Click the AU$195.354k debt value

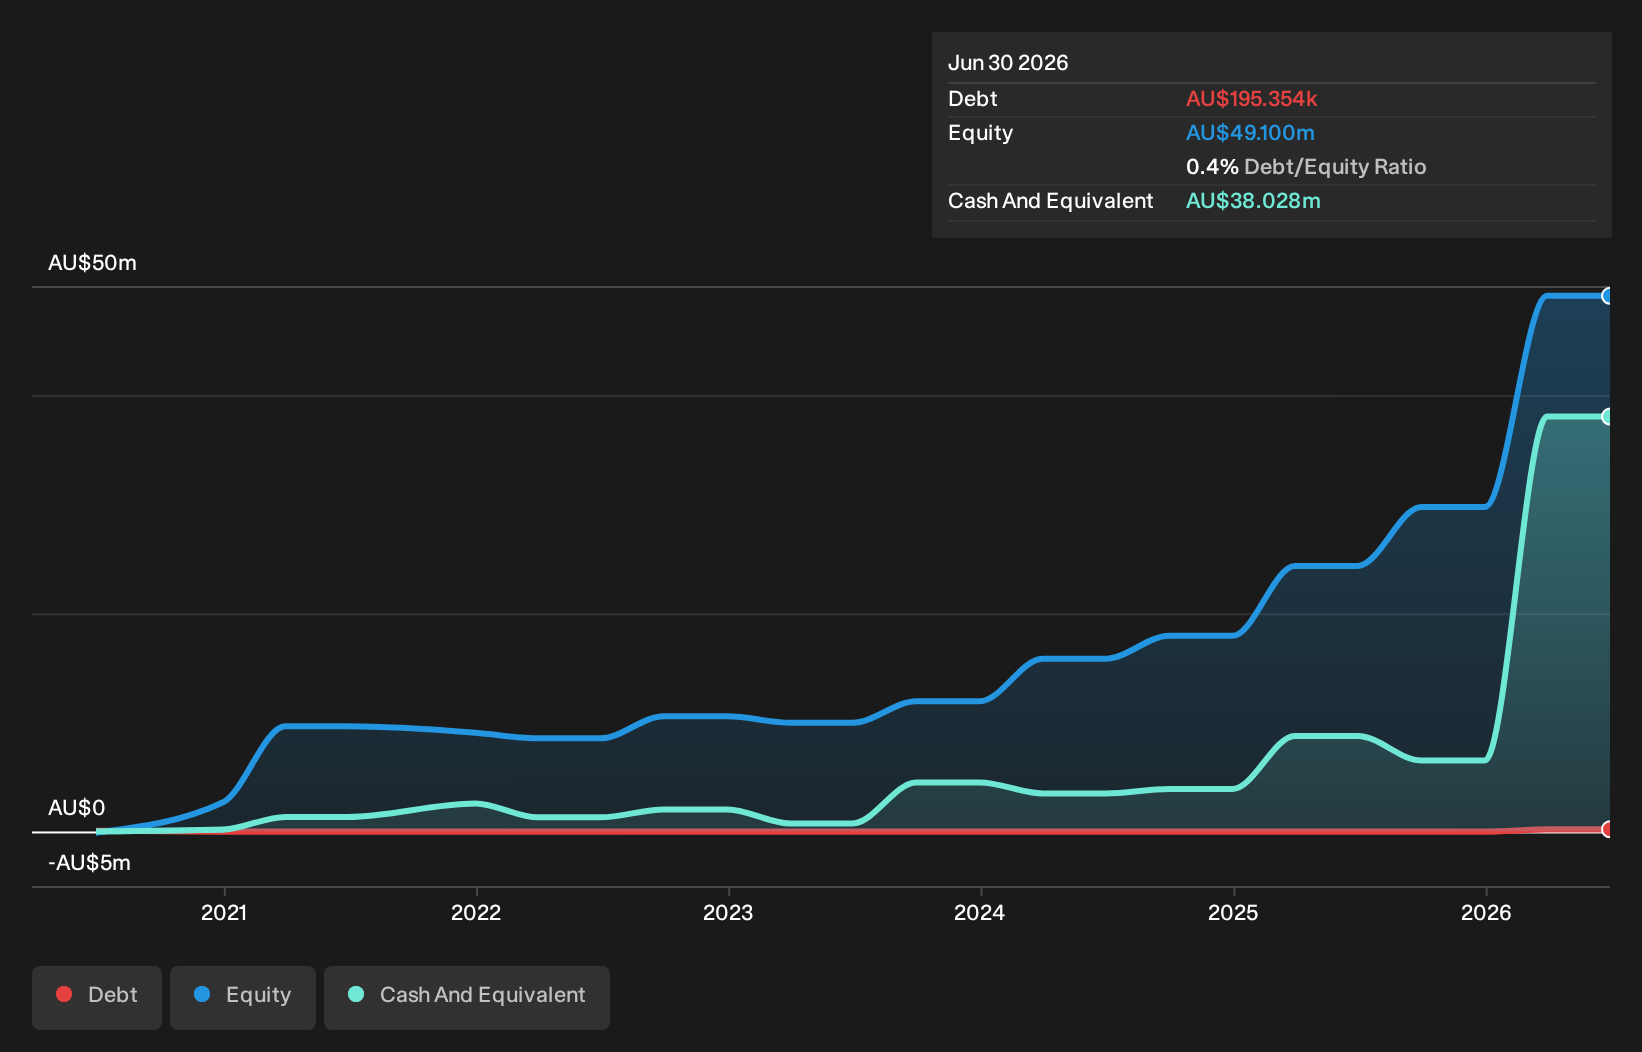coord(1252,99)
